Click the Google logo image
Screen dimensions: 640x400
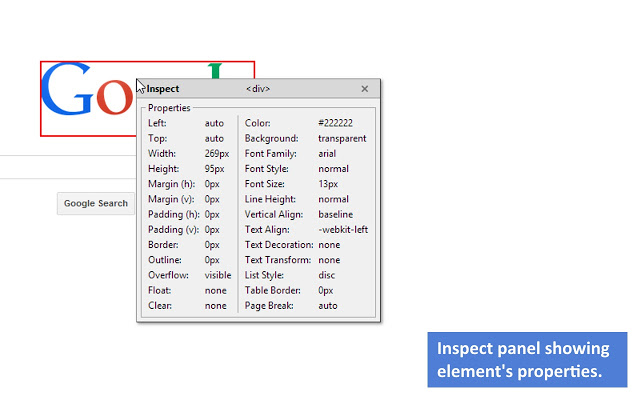147,99
